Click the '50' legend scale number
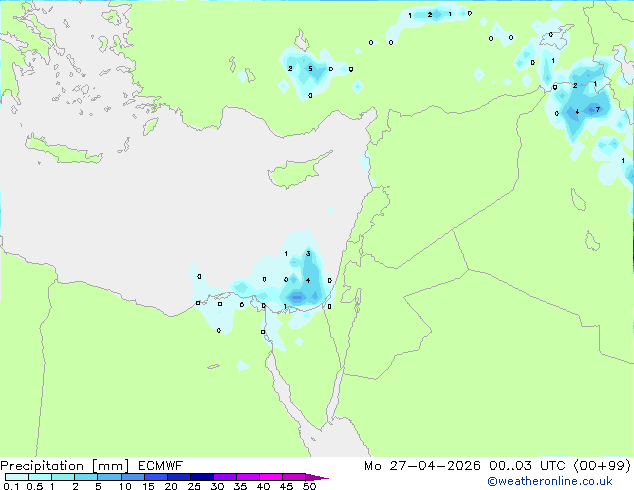The image size is (634, 490). (x=309, y=486)
